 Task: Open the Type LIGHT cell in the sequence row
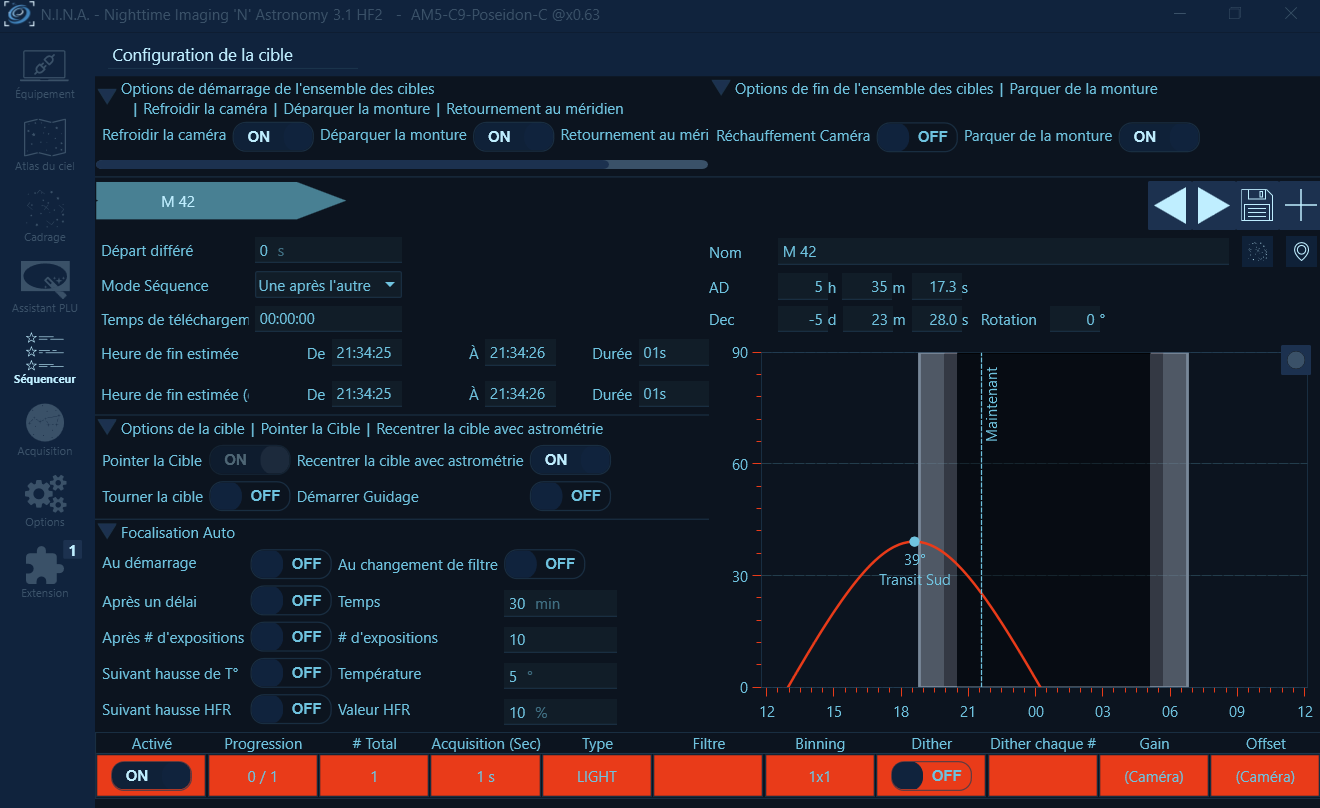[x=597, y=776]
